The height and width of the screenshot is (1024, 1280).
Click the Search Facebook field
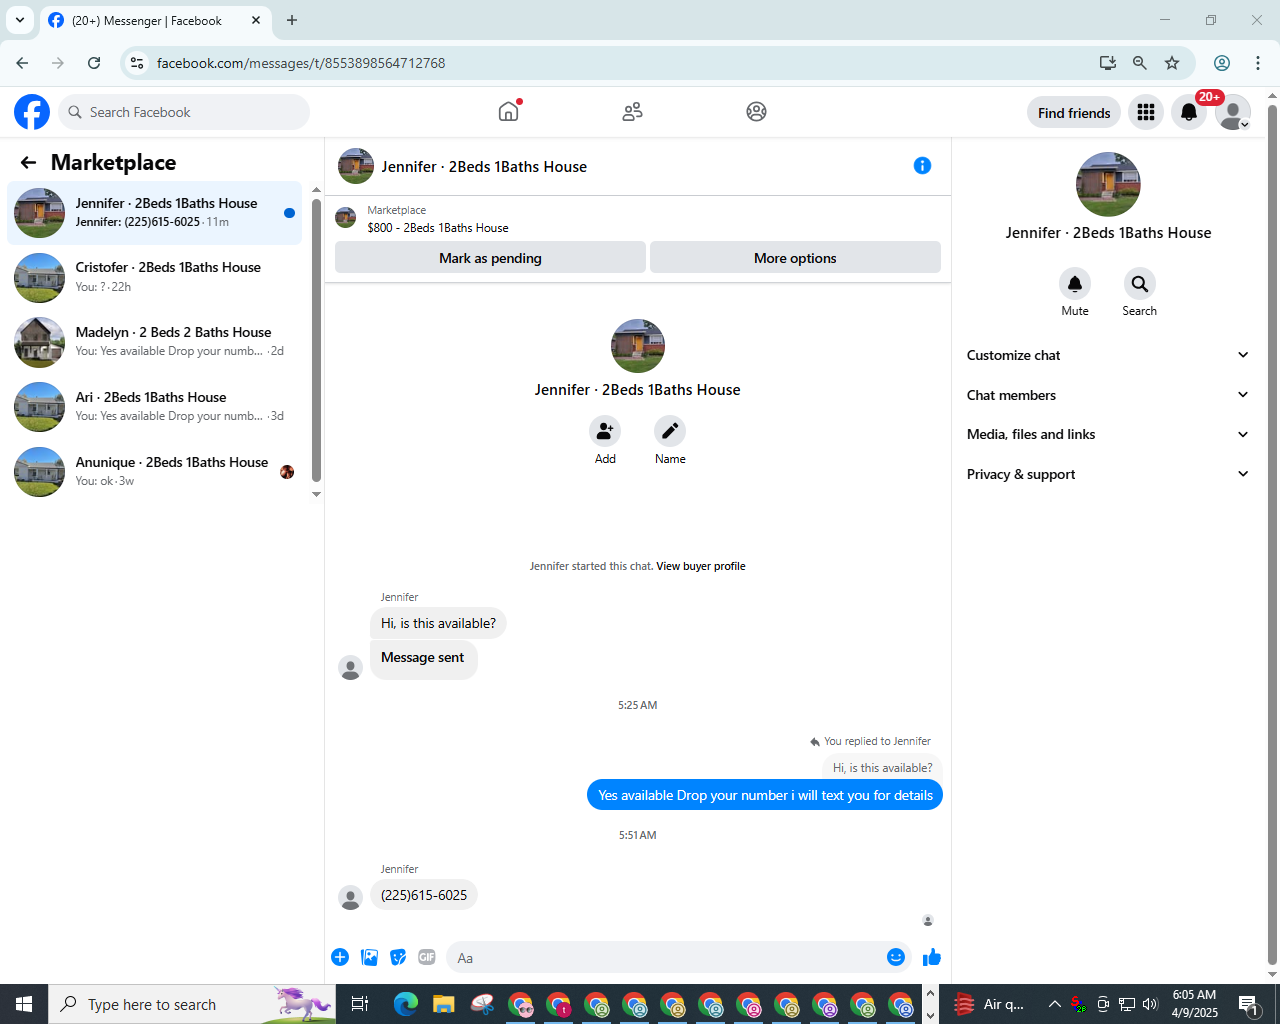(184, 112)
